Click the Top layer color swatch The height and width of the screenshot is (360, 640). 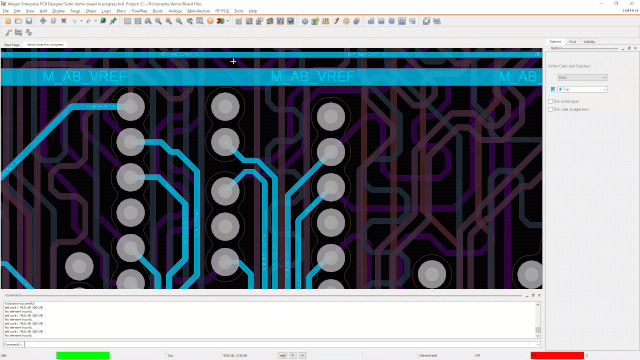click(553, 89)
